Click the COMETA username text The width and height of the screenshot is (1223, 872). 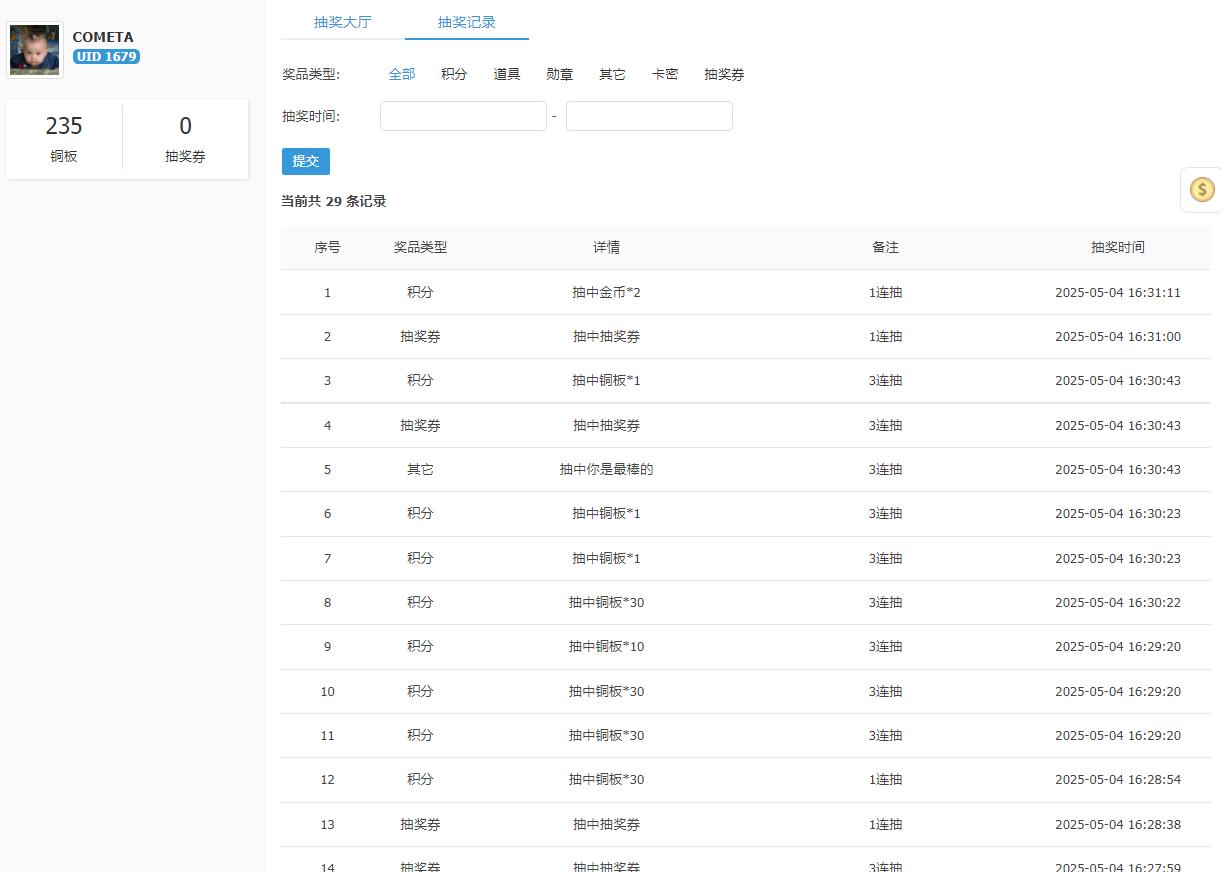102,36
